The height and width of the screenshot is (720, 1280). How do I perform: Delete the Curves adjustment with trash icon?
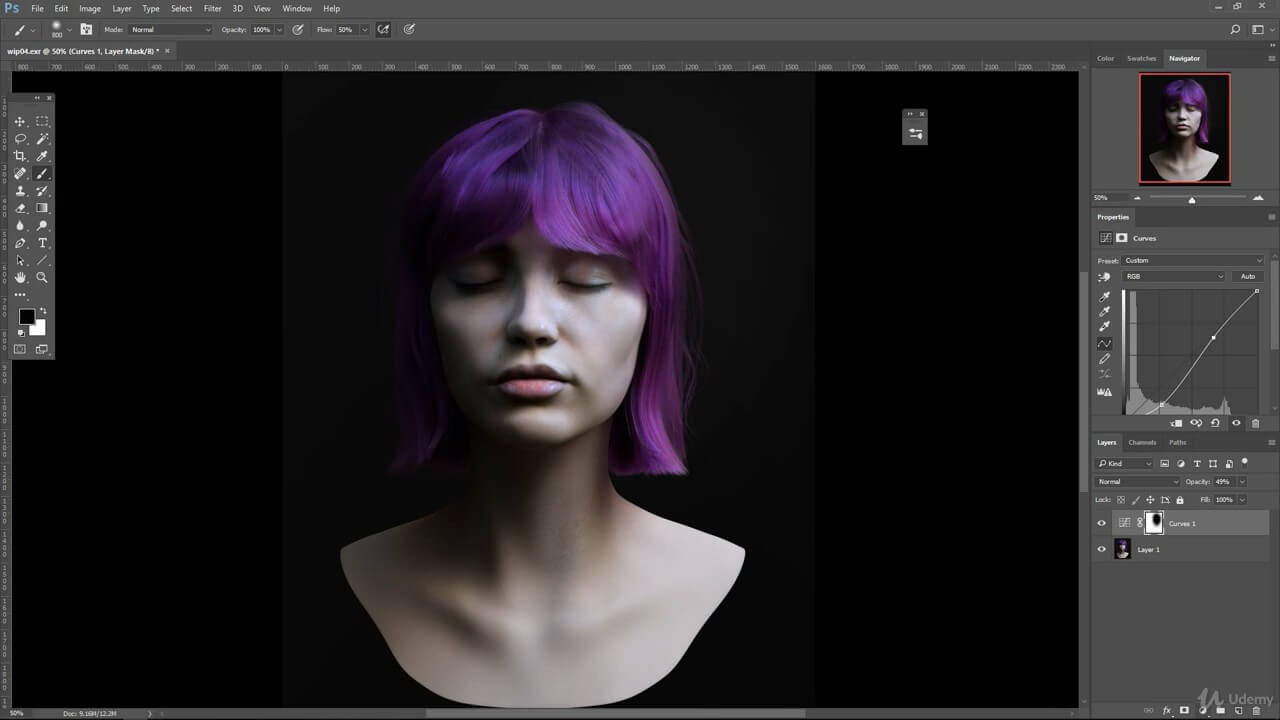click(x=1256, y=423)
